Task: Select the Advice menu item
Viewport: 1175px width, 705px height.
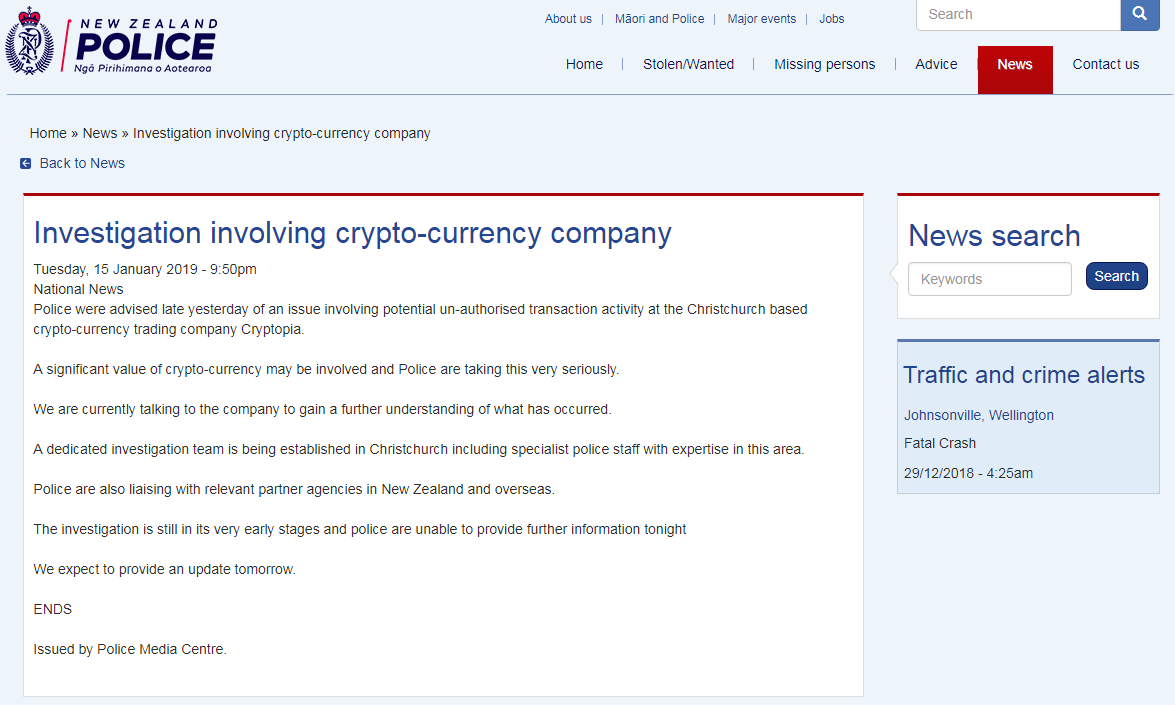Action: click(x=936, y=64)
